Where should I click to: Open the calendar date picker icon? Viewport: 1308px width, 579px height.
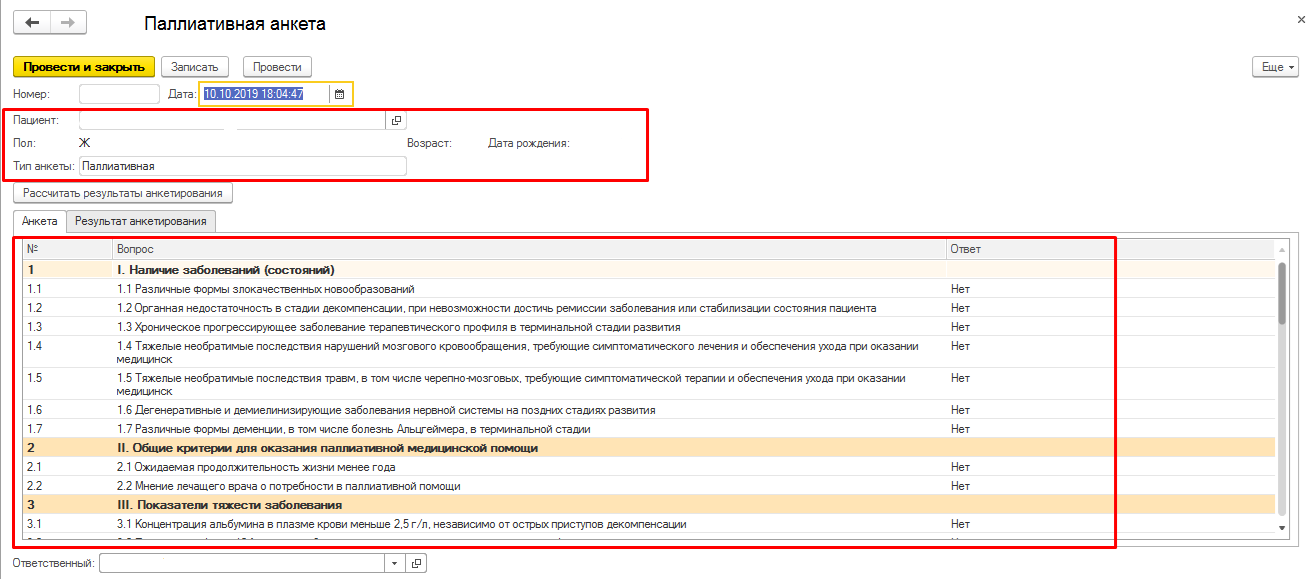[339, 94]
